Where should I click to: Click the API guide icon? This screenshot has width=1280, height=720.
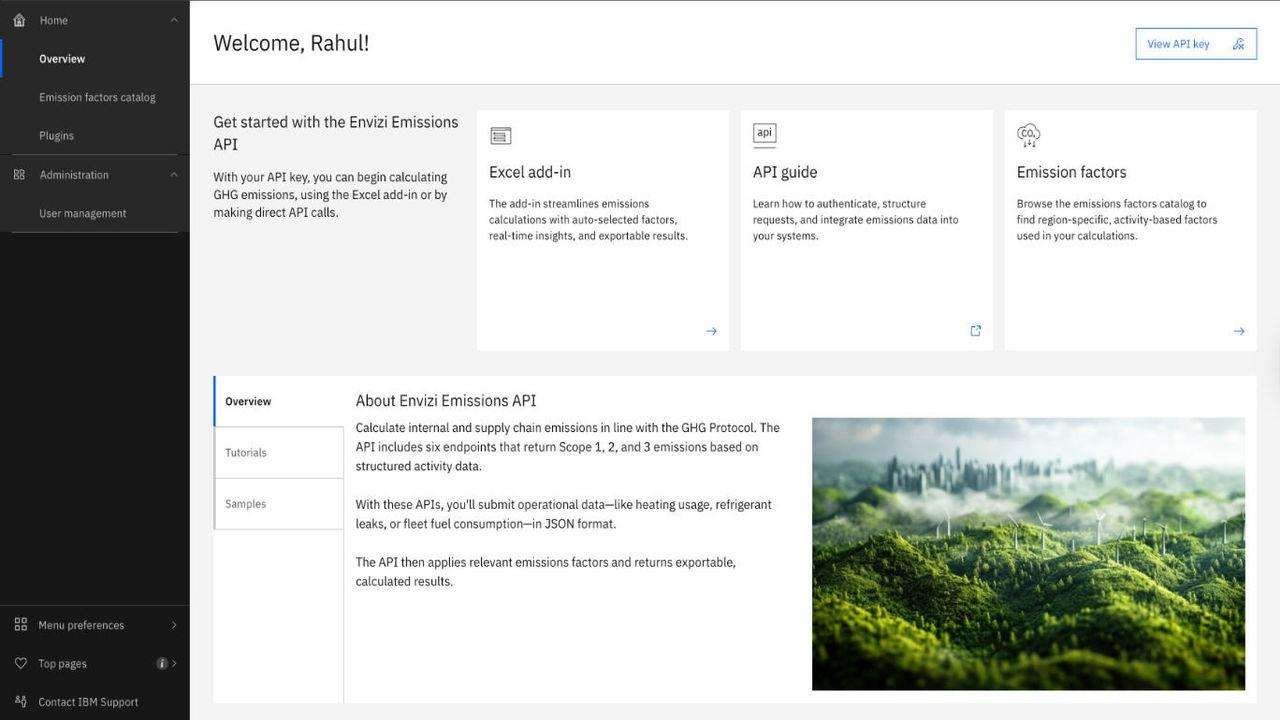tap(764, 134)
